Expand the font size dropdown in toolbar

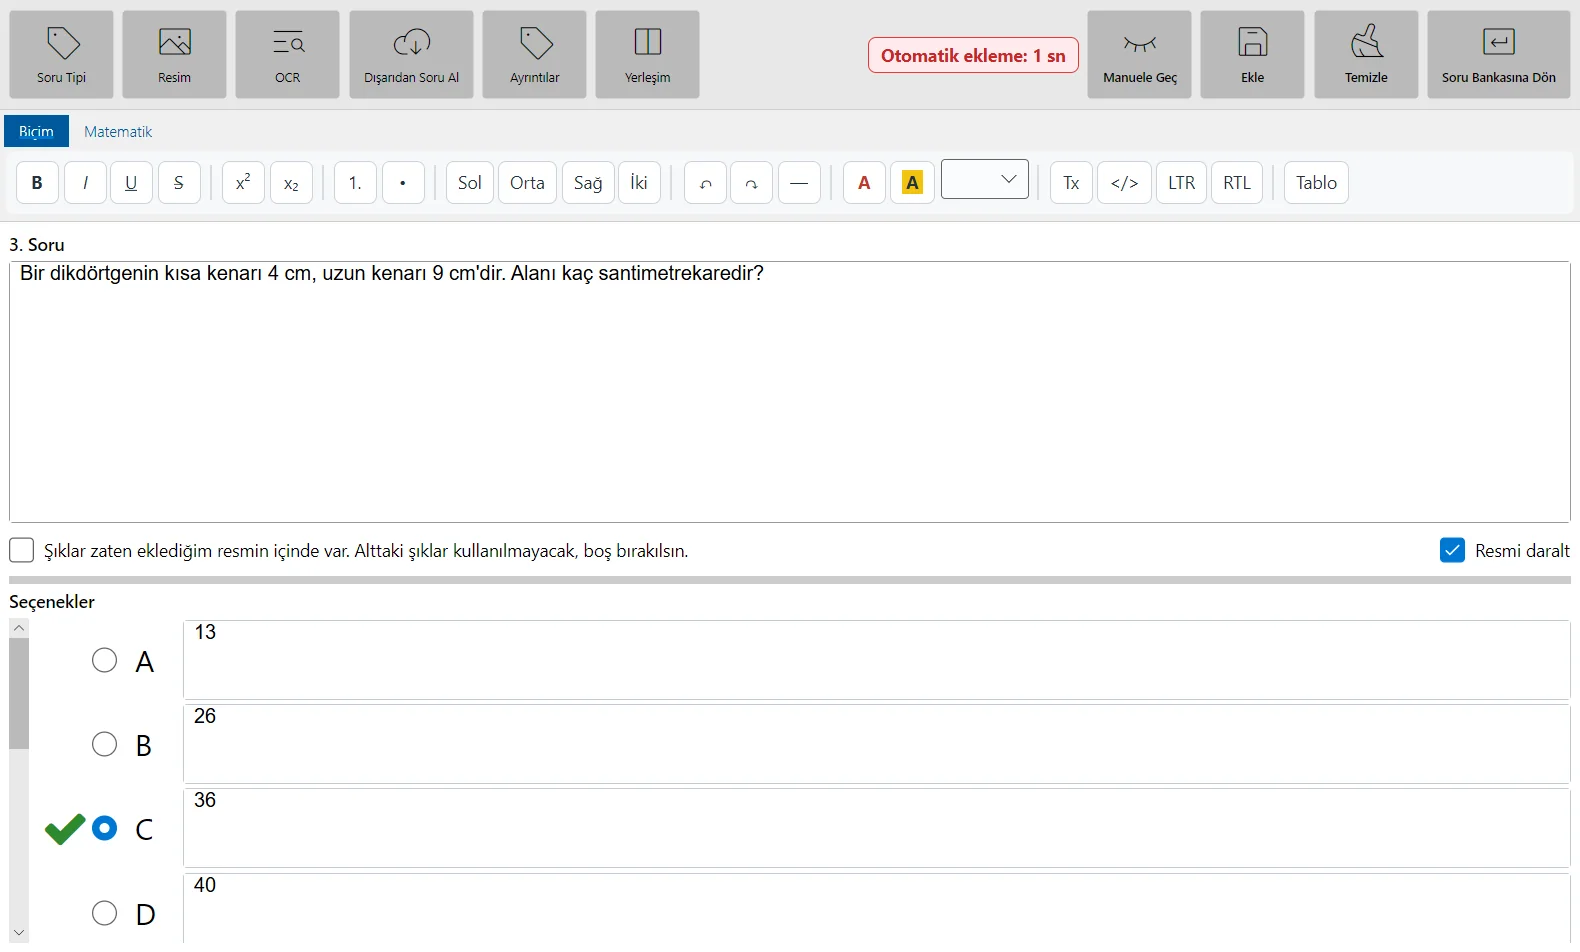(x=984, y=179)
